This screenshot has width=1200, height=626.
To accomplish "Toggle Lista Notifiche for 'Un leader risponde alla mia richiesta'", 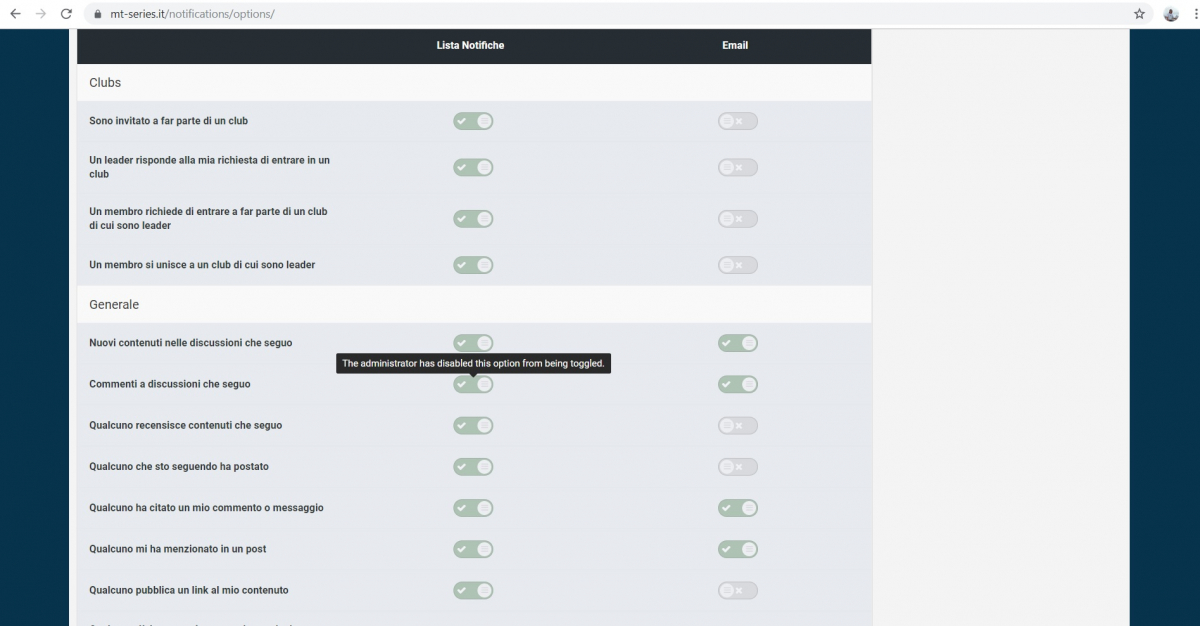I will tap(473, 167).
